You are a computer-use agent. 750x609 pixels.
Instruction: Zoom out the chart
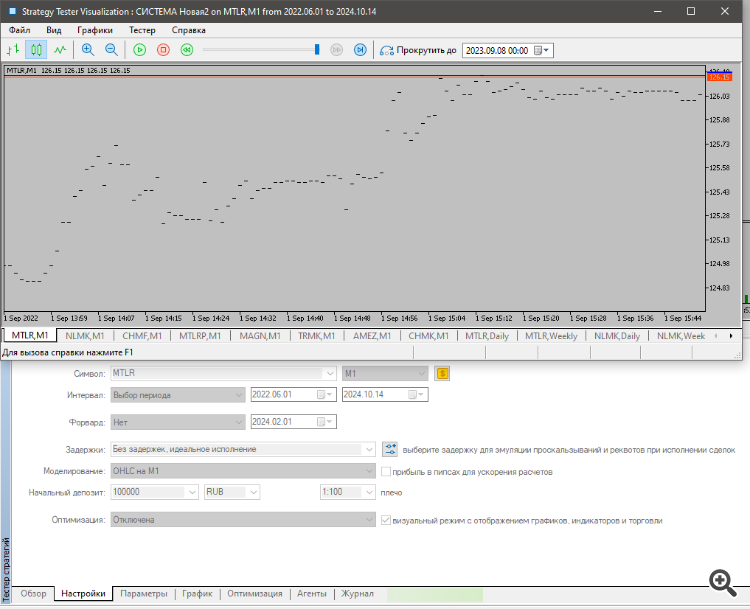(x=111, y=50)
